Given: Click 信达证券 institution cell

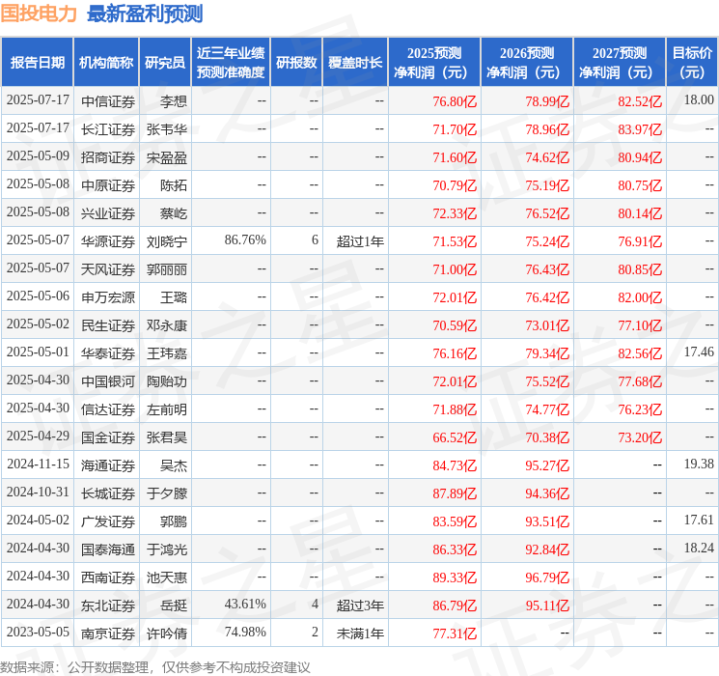Looking at the screenshot, I should [x=108, y=409].
